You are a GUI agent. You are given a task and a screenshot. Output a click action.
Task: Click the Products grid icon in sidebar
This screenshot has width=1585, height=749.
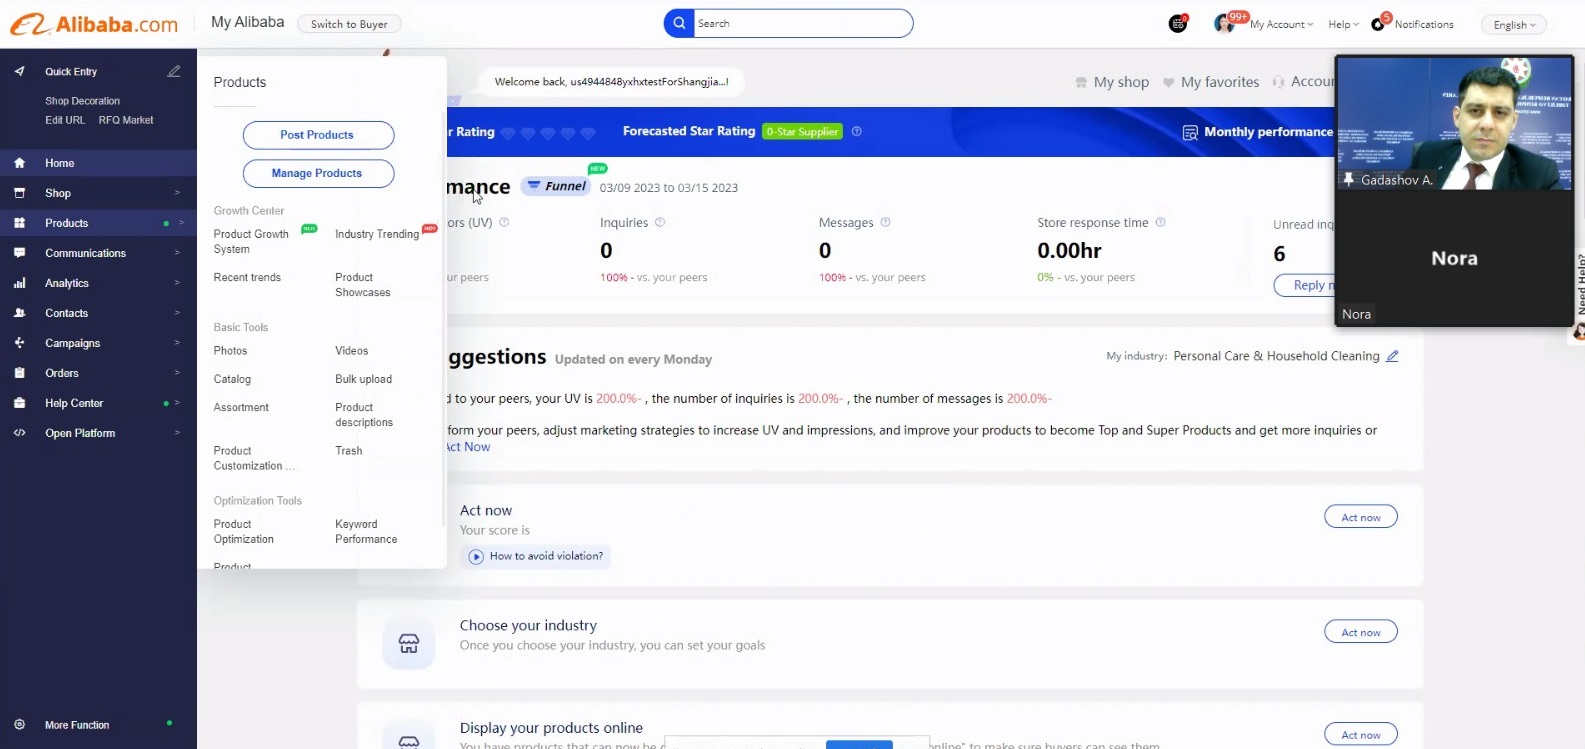coord(19,223)
